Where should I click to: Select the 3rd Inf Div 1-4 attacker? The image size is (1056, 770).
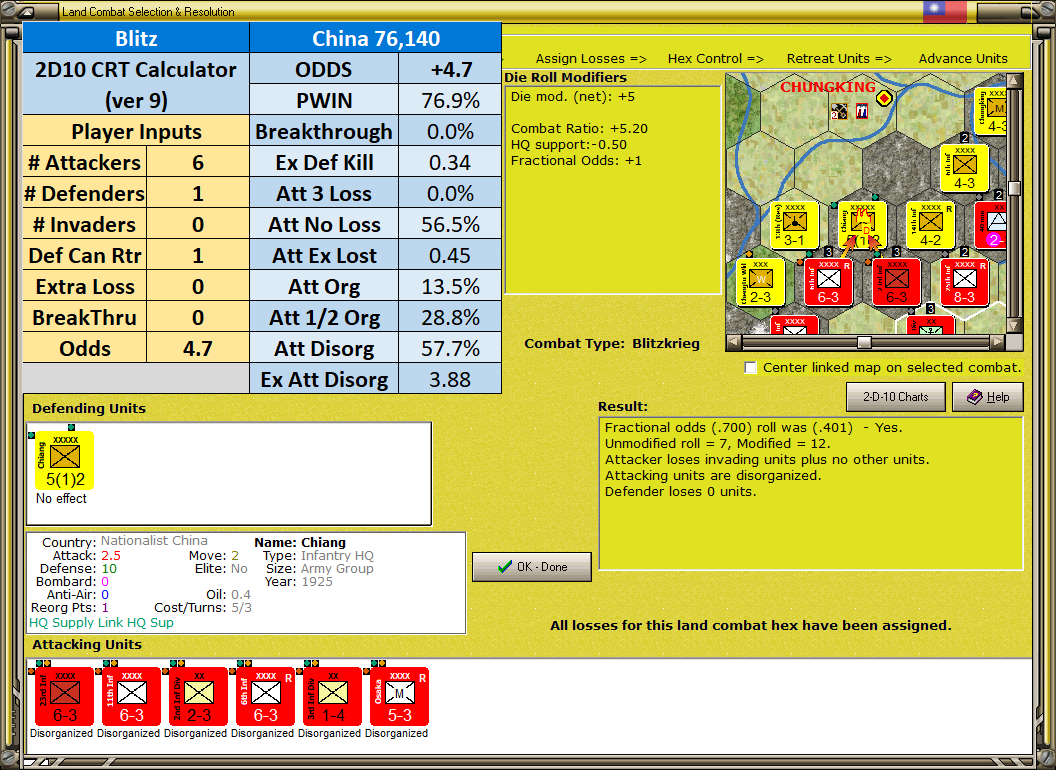pos(333,696)
